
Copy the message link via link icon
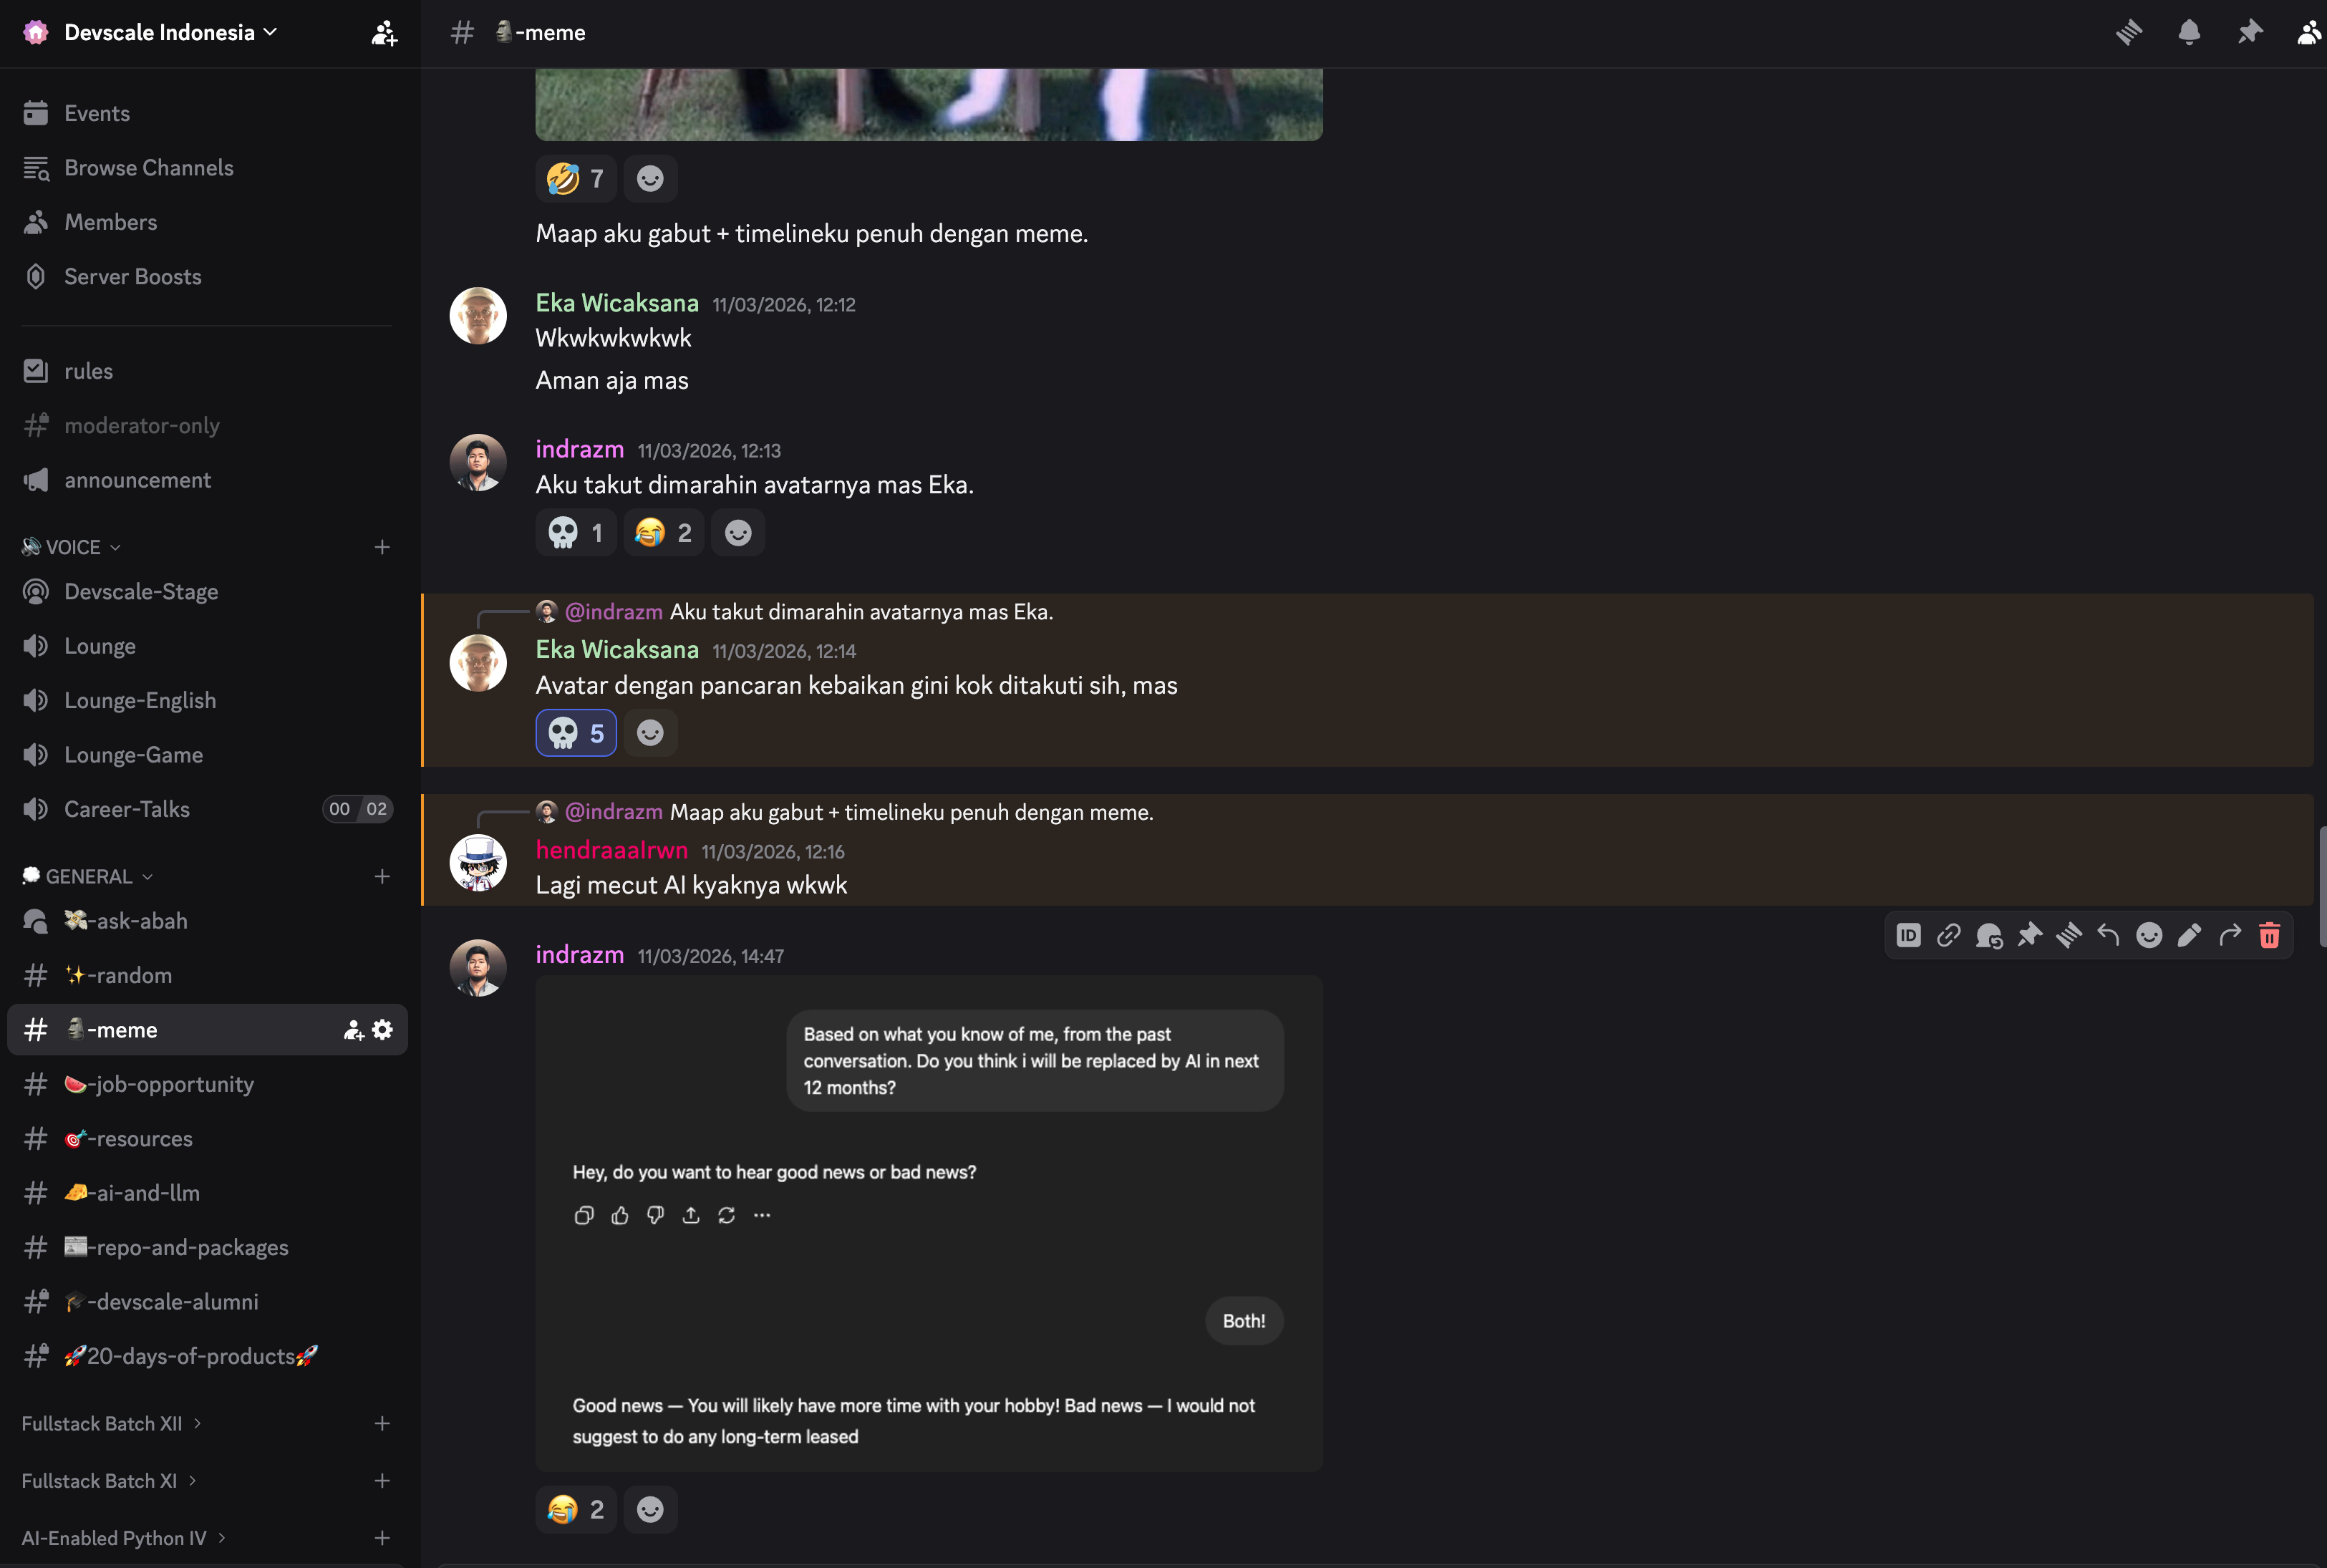1948,935
